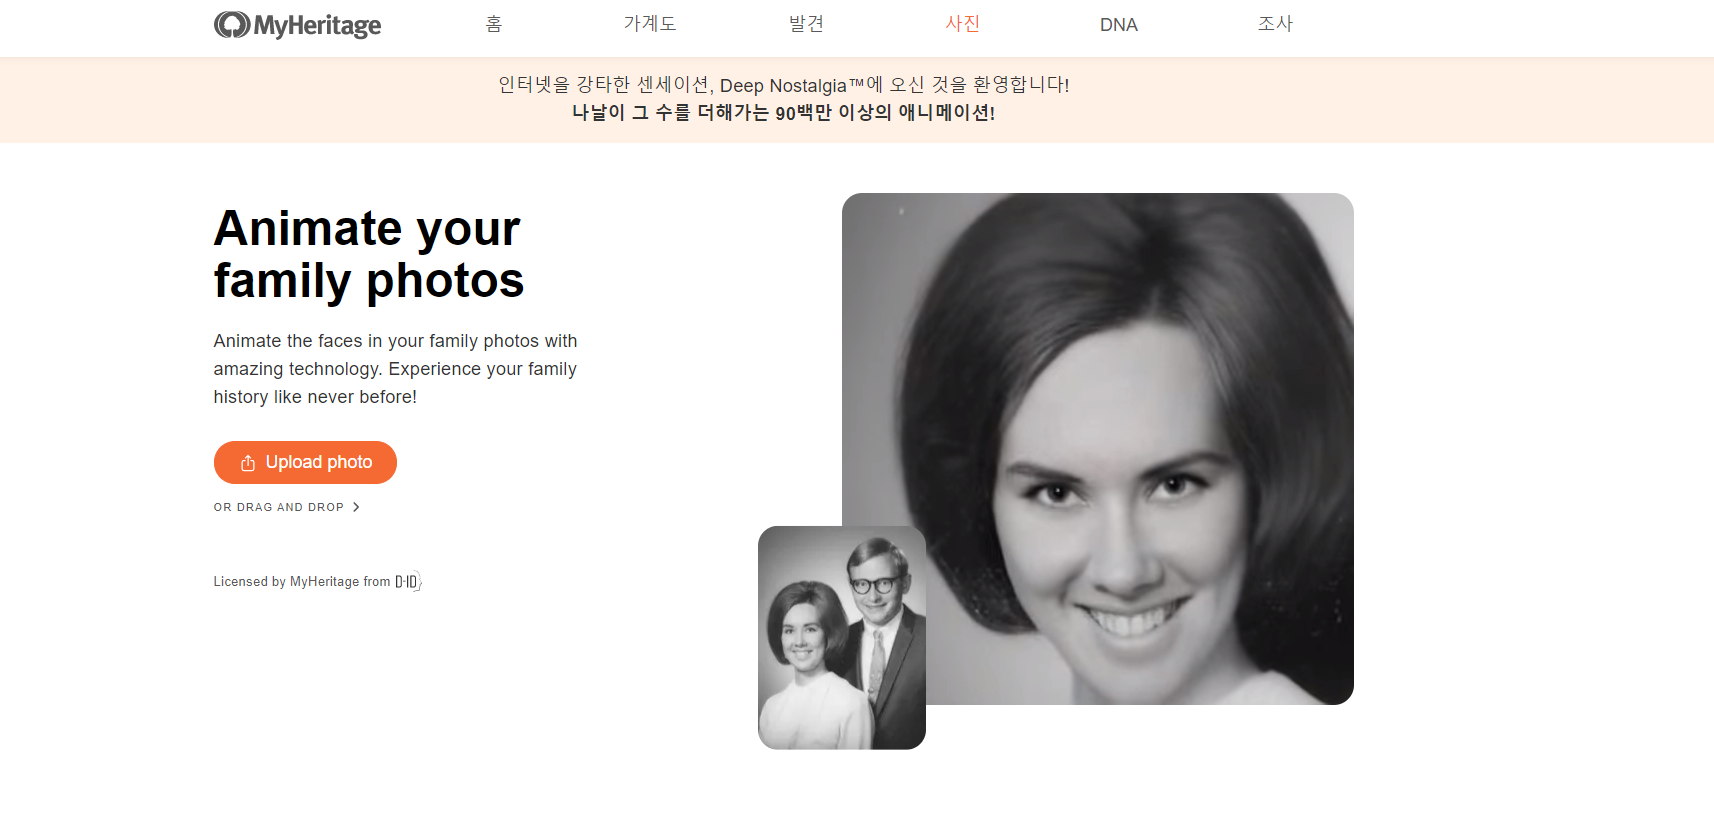
Task: Click OR DRAG AND DROP link
Action: (x=286, y=507)
